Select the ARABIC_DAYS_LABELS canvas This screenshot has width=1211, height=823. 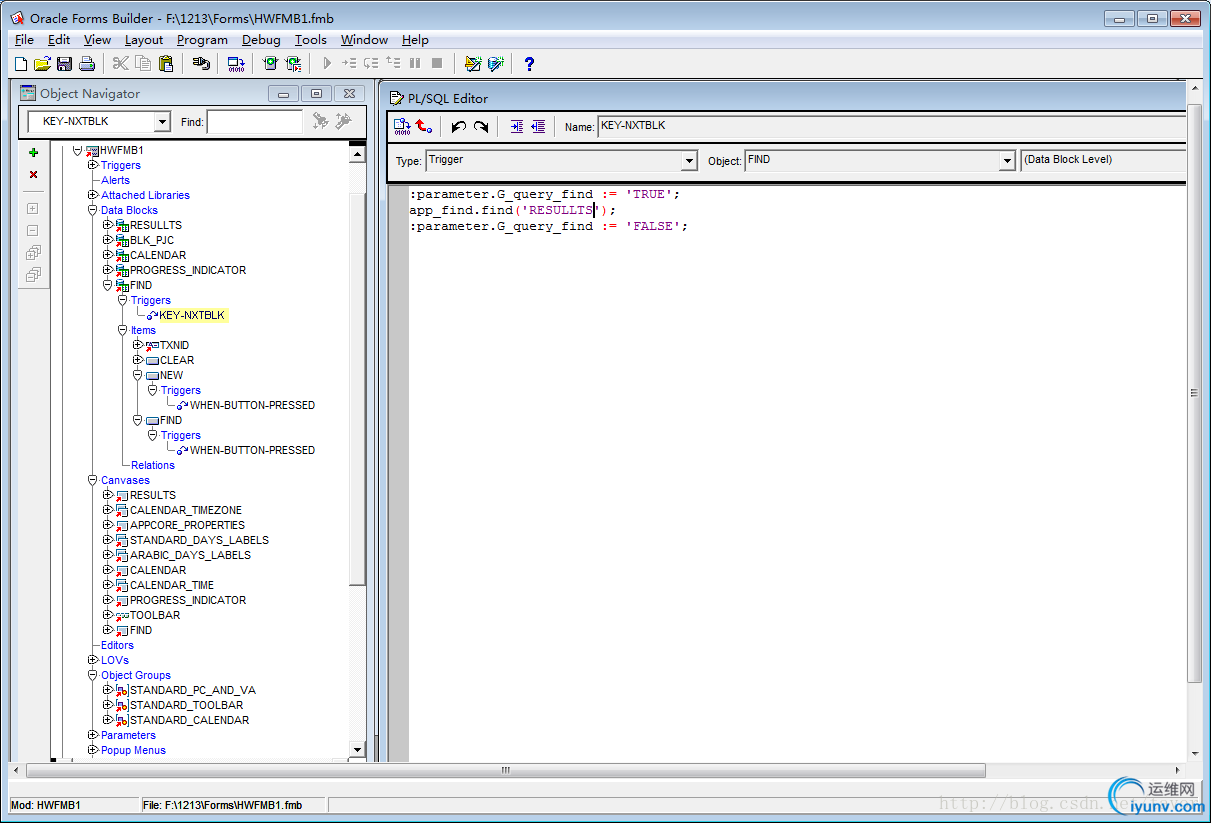coord(190,555)
